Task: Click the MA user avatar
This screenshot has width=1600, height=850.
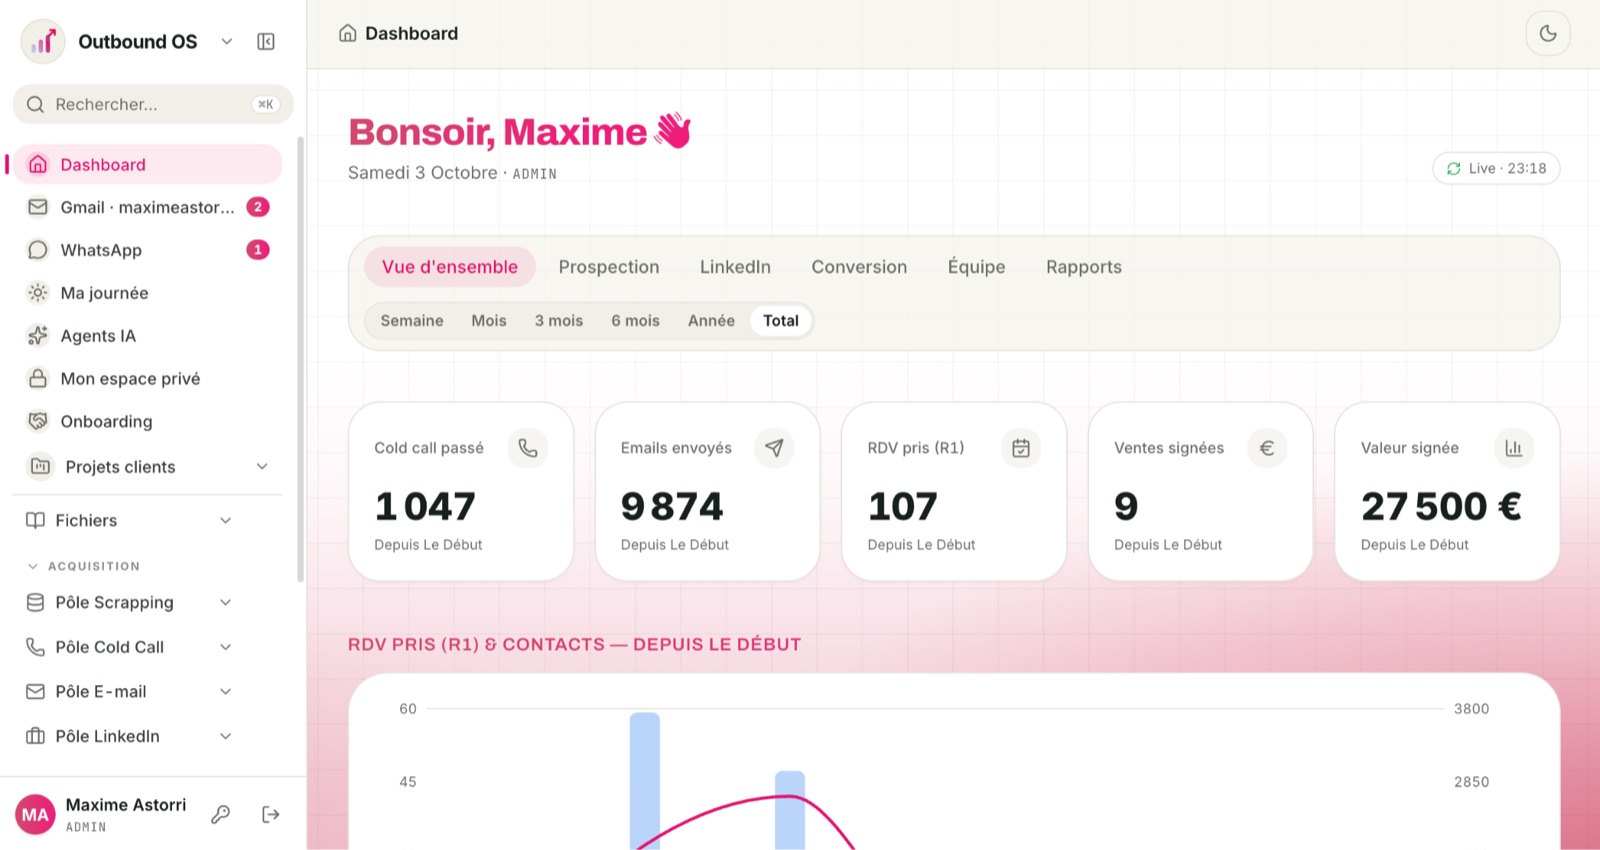Action: pyautogui.click(x=35, y=815)
